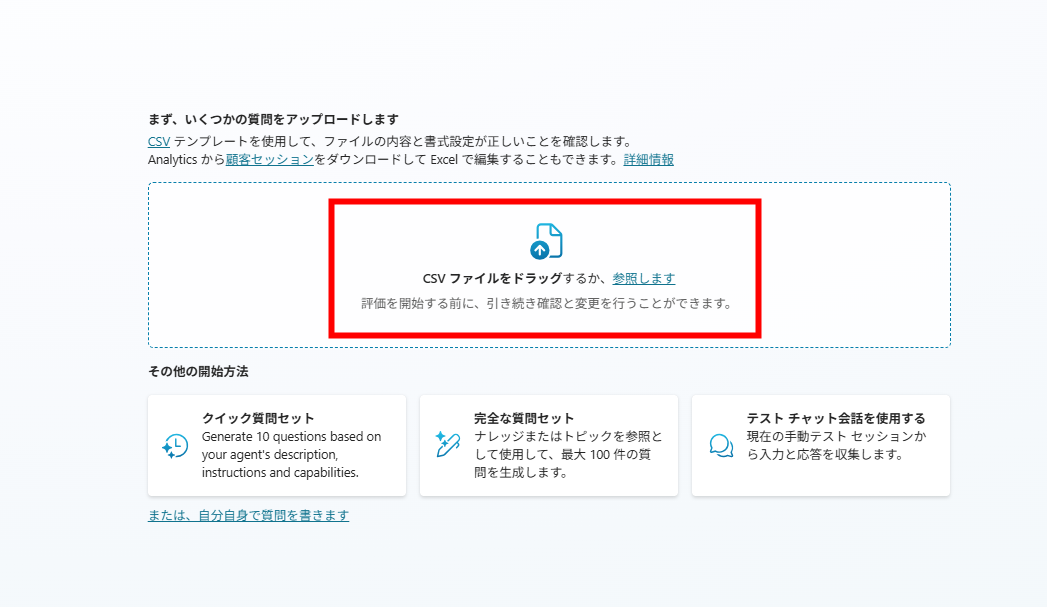The image size is (1047, 607).
Task: Open the 詳細情報 link
Action: click(x=648, y=160)
